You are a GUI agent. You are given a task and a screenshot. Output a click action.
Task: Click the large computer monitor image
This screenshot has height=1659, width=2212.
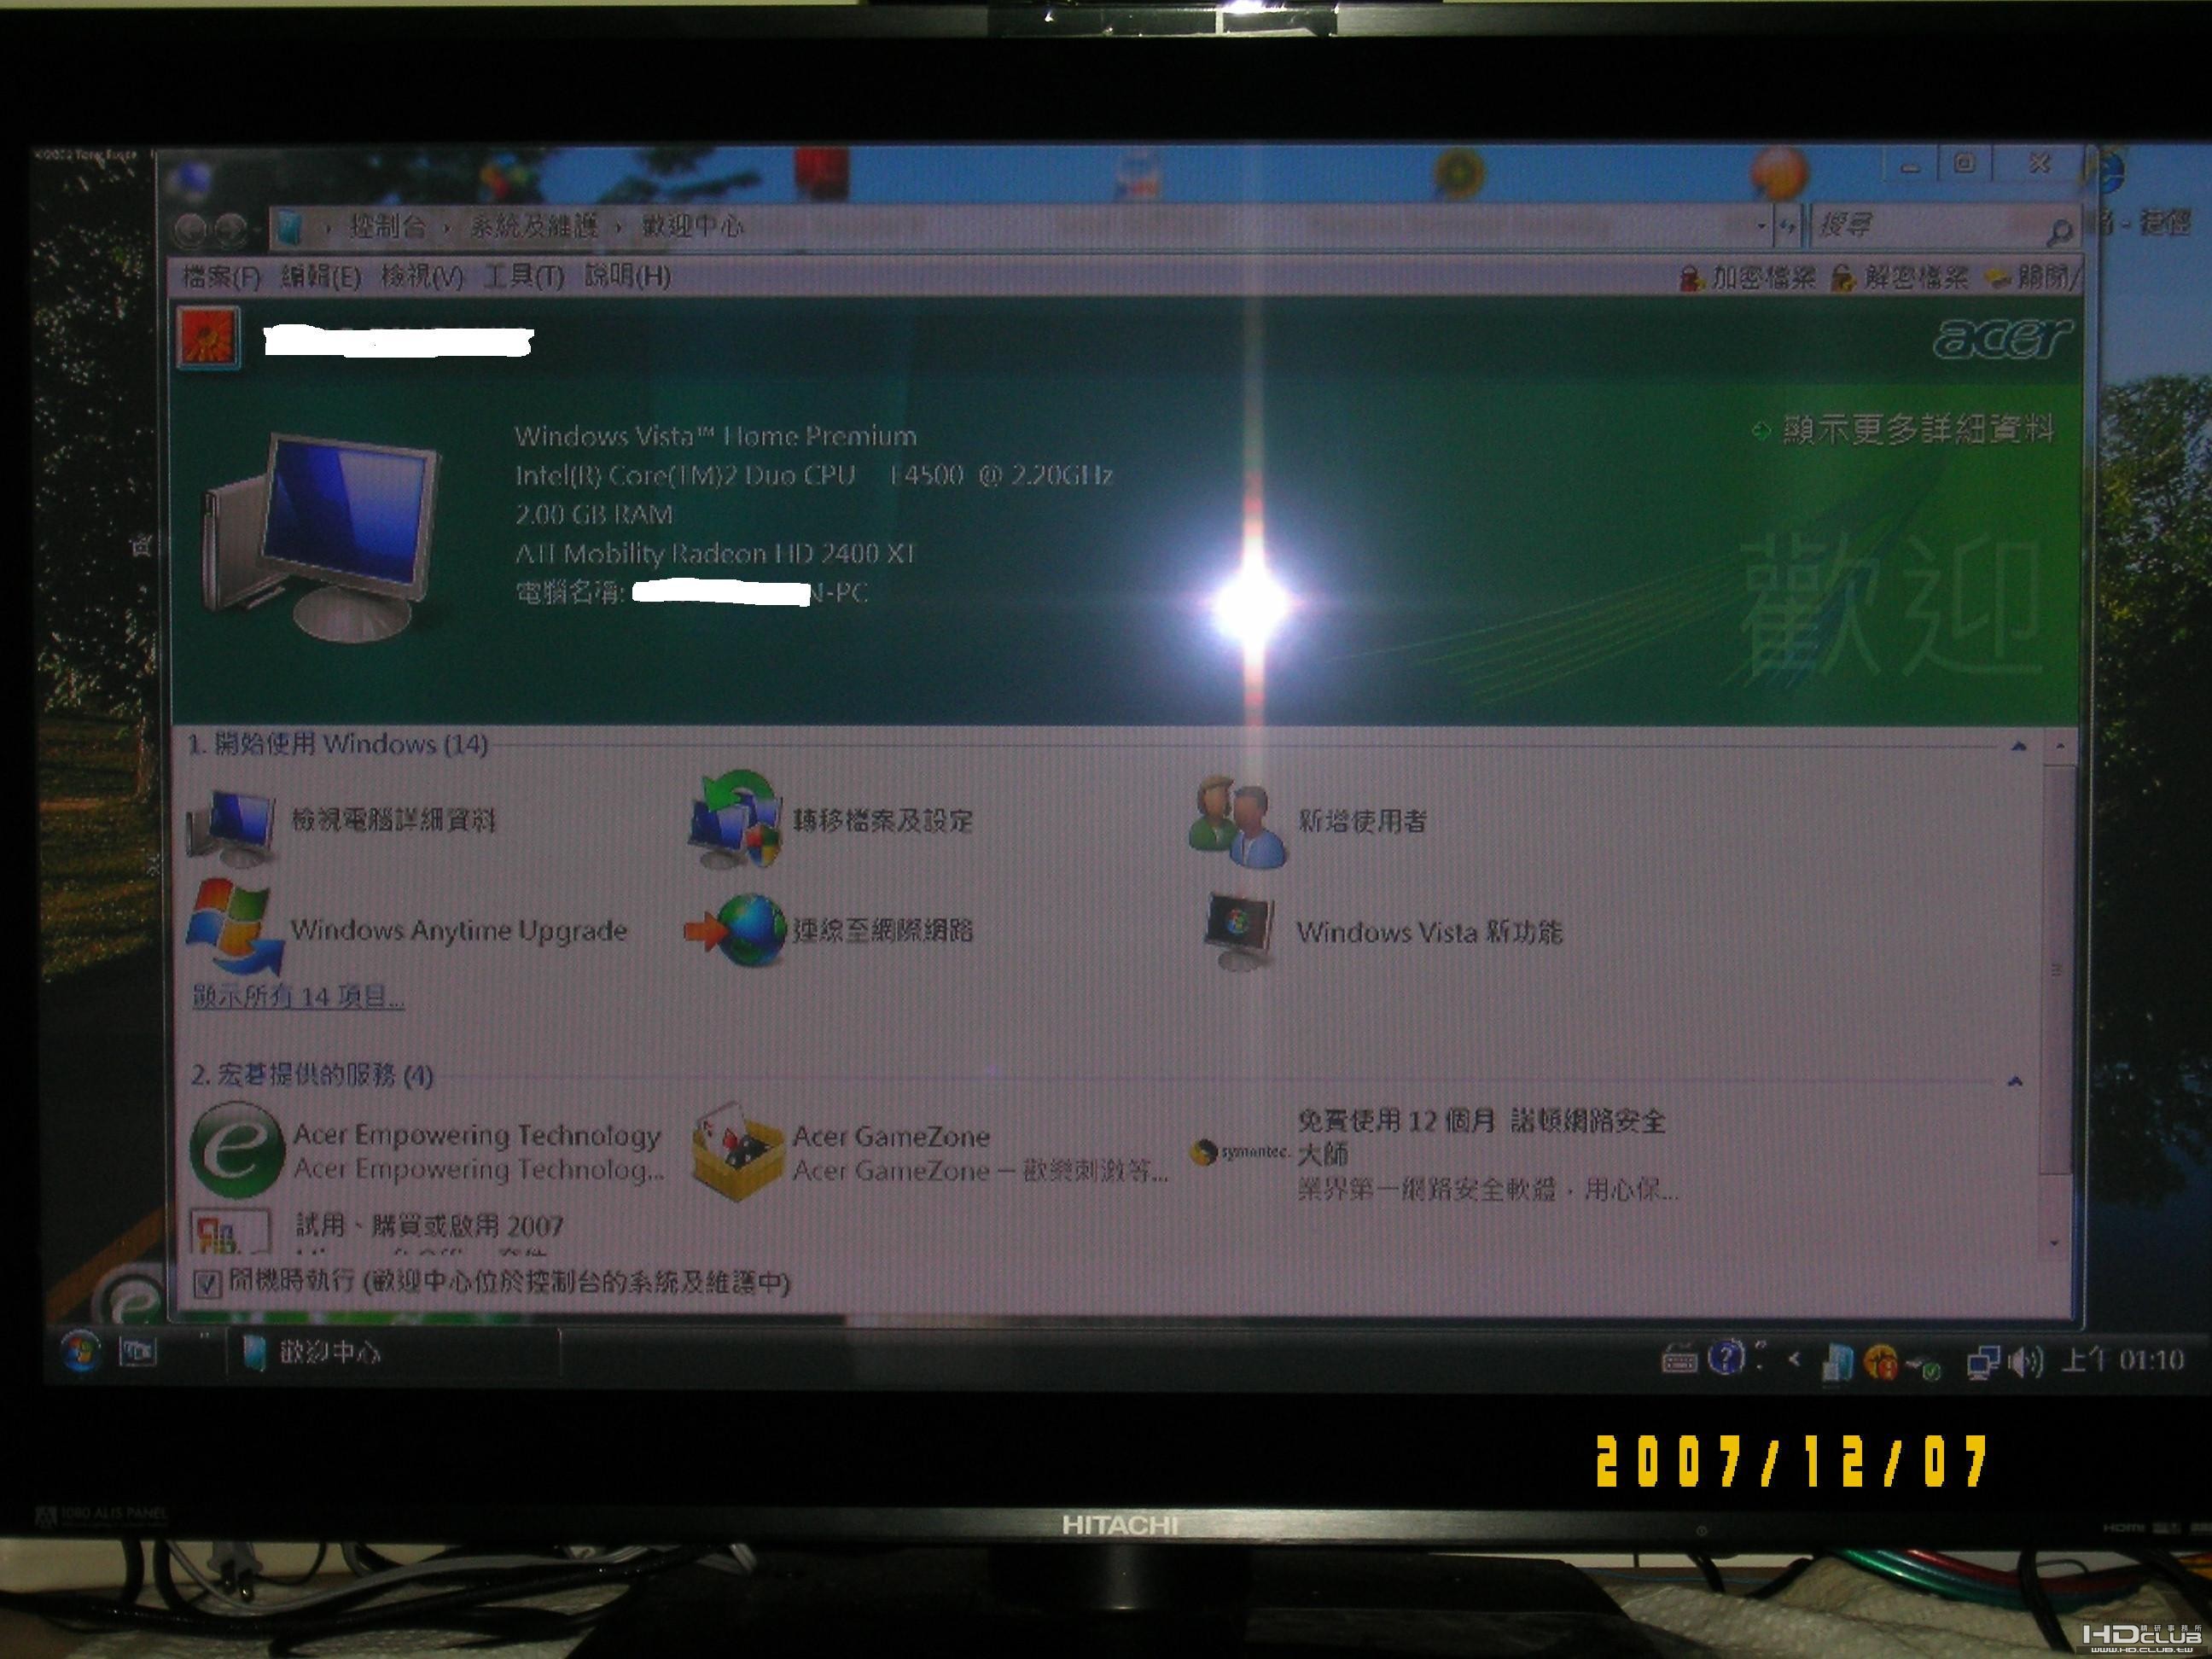[320, 537]
